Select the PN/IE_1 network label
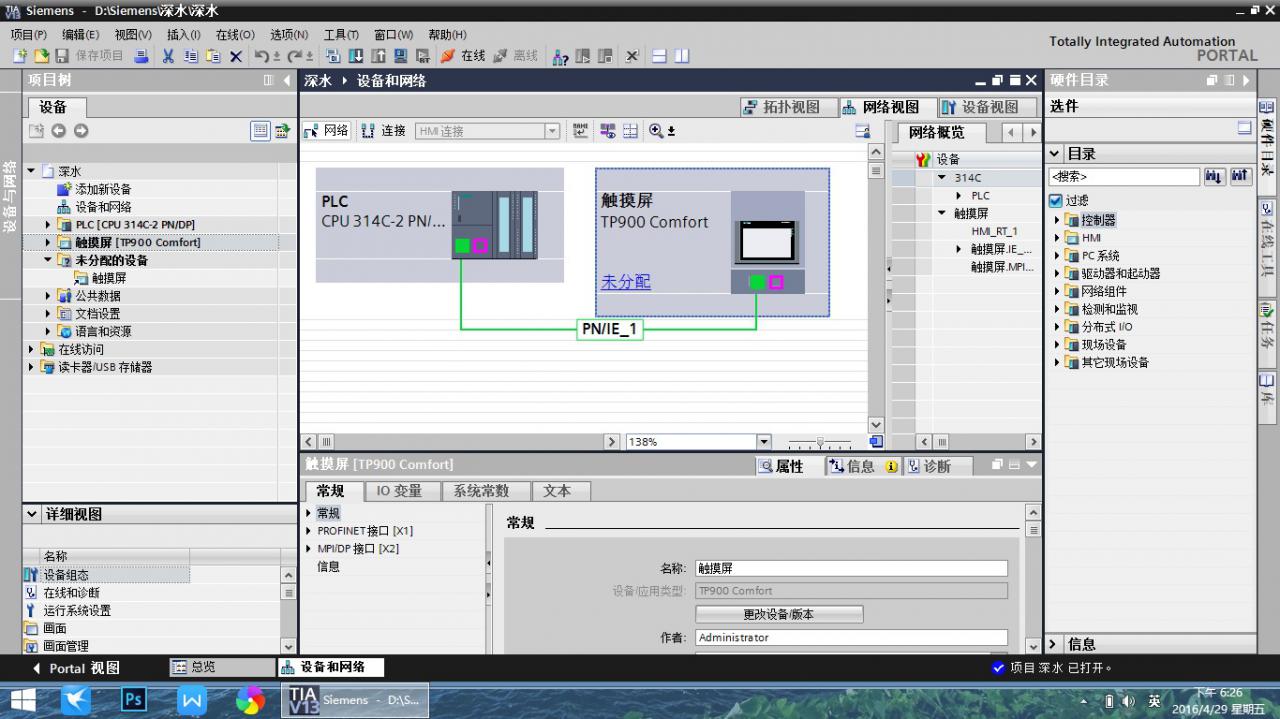The image size is (1280, 719). [610, 329]
